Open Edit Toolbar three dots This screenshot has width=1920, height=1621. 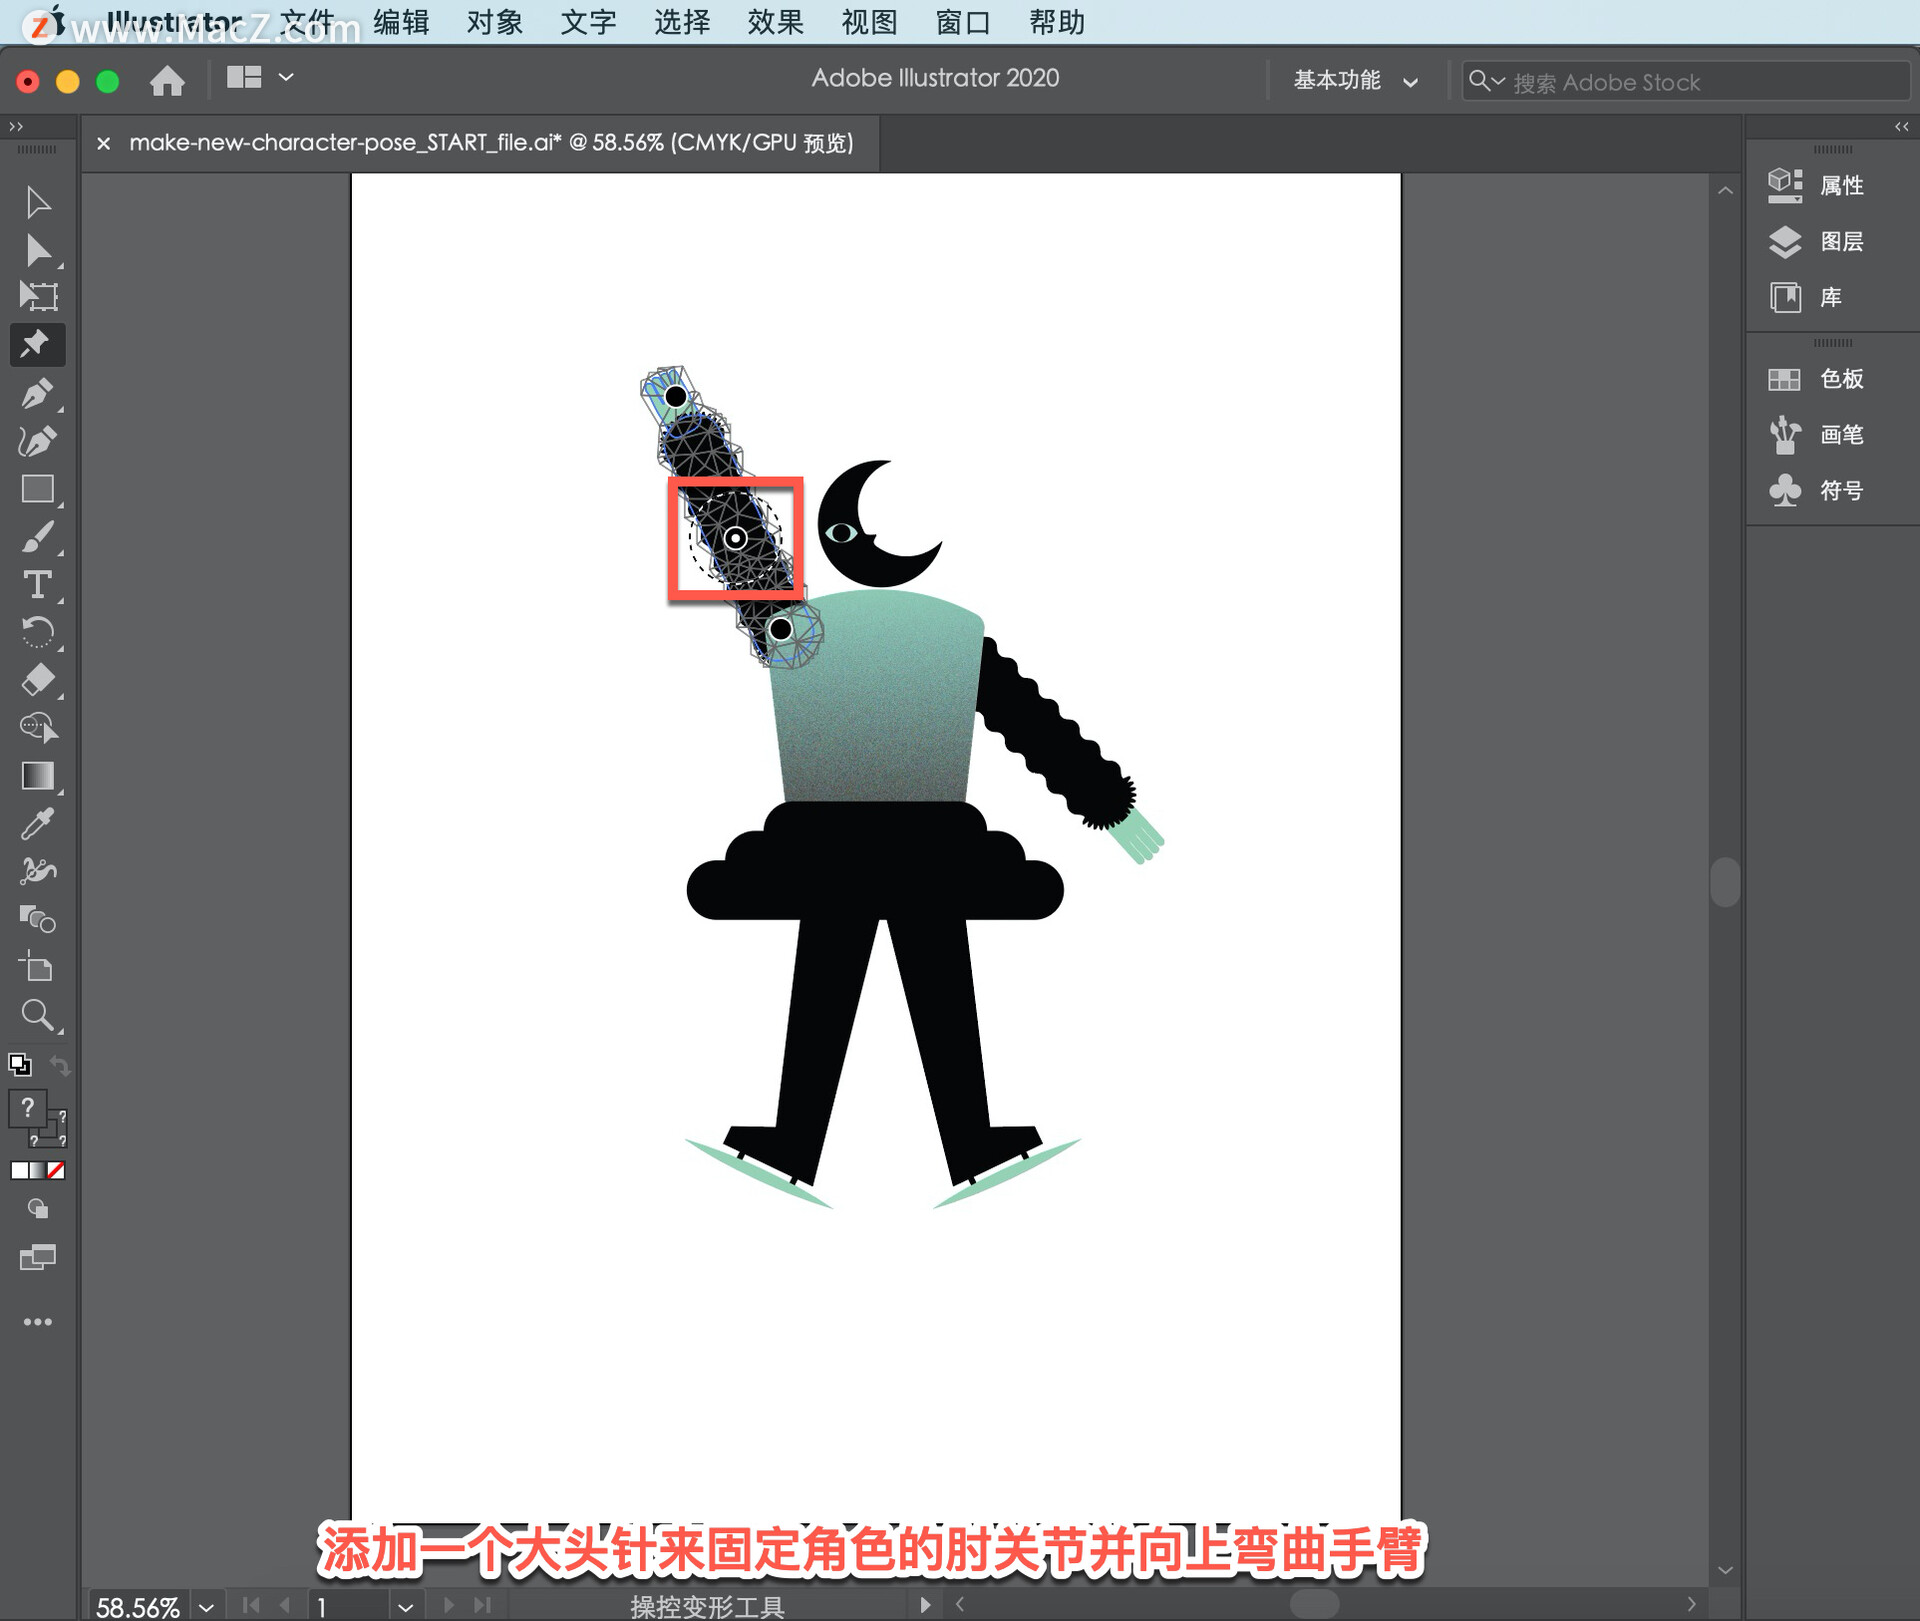[38, 1323]
